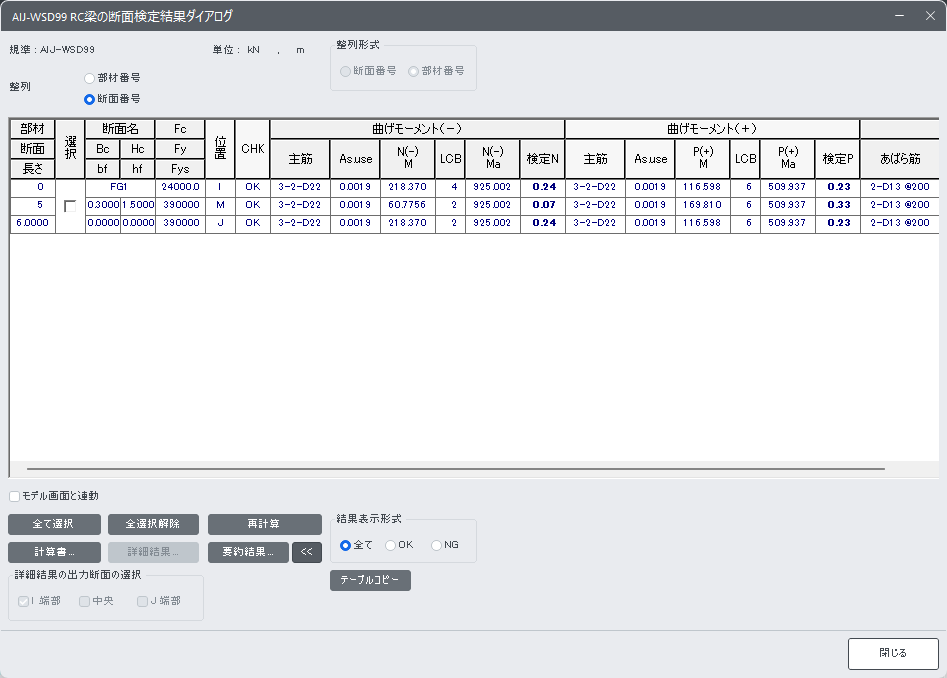Choose OK result display option
Viewport: 947px width, 678px height.
[390, 545]
